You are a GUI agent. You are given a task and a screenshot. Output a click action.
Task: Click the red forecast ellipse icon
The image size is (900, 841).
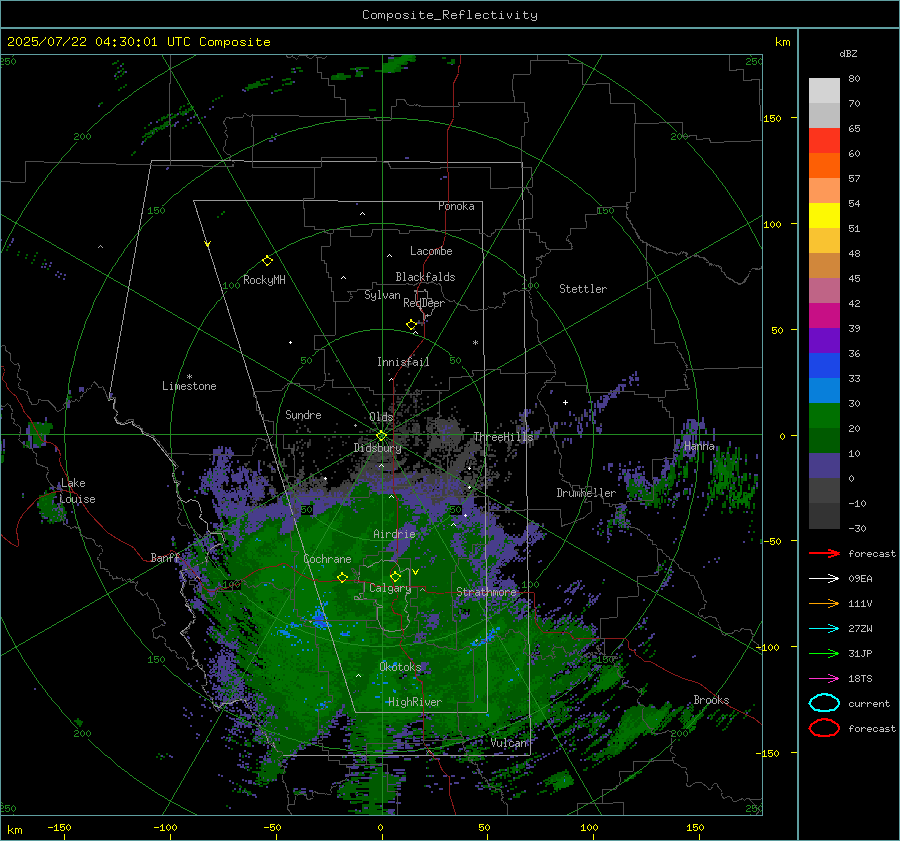[824, 728]
